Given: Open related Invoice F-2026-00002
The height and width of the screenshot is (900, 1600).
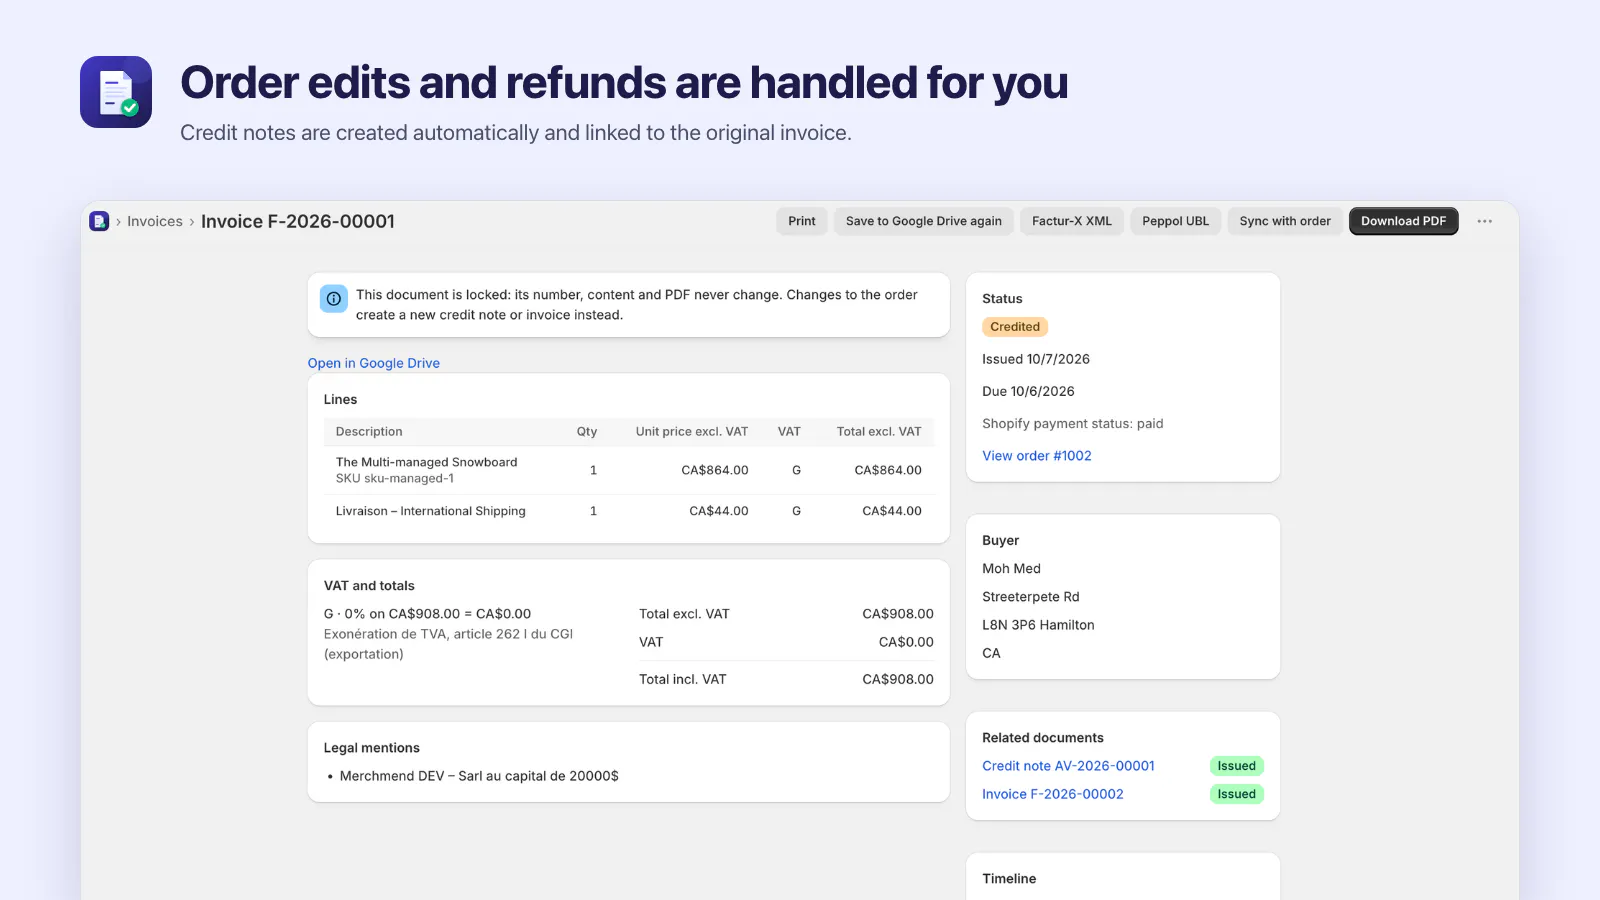Looking at the screenshot, I should pos(1053,794).
